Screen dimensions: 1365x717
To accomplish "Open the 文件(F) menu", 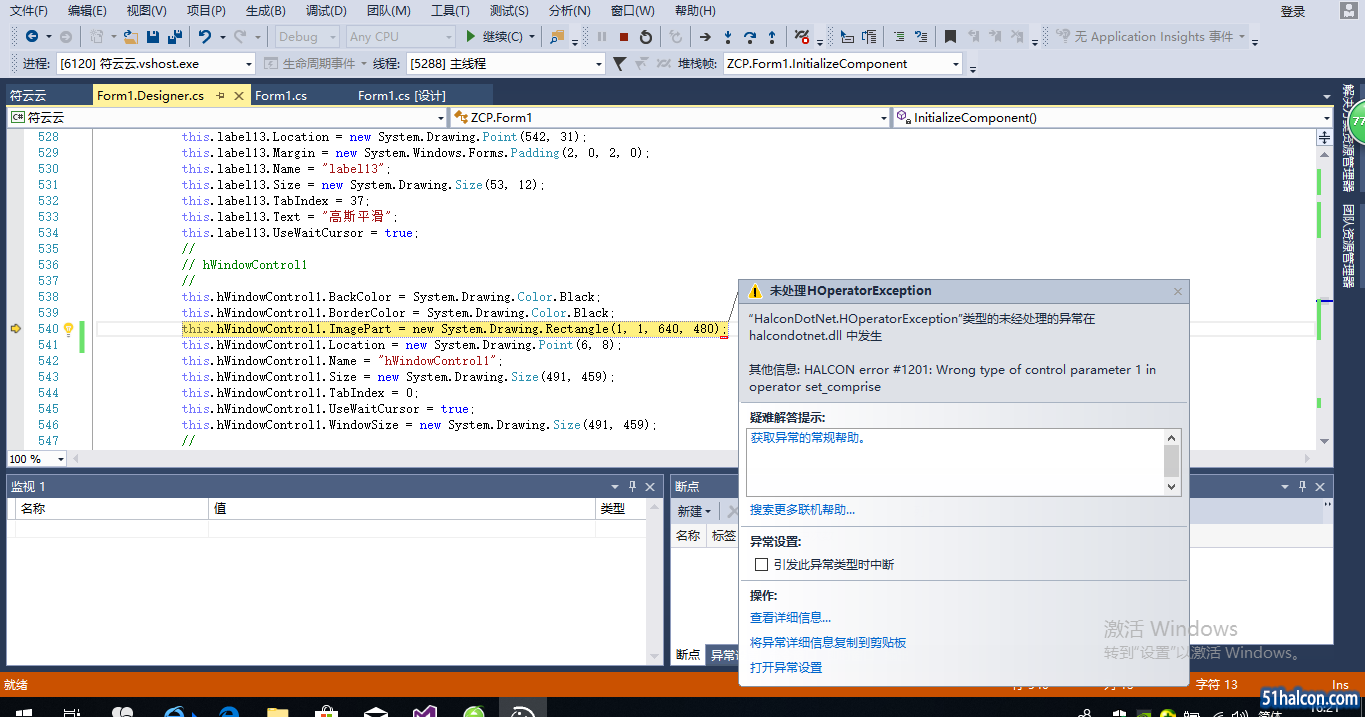I will click(x=29, y=11).
